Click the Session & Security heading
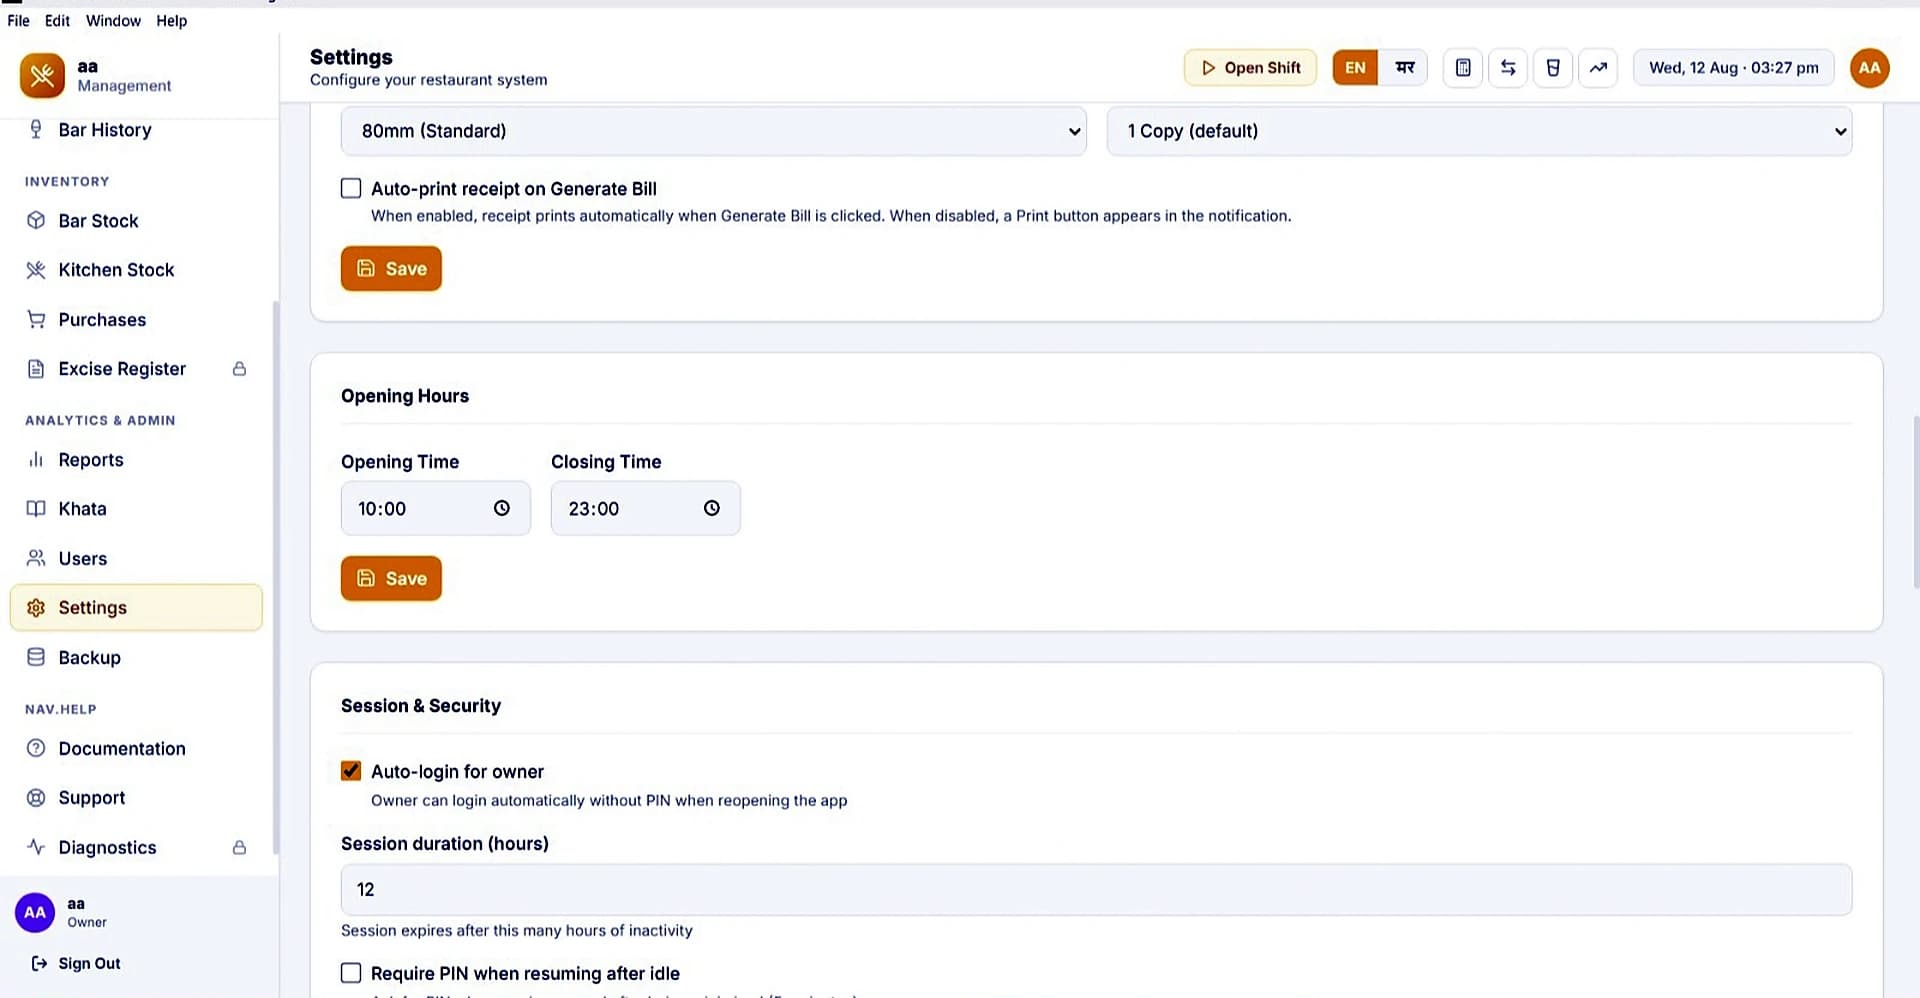This screenshot has width=1920, height=998. coord(421,706)
